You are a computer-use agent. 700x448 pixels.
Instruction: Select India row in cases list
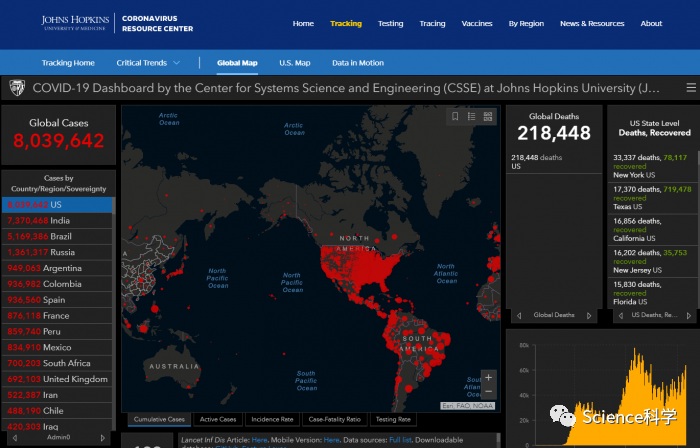[x=57, y=220]
